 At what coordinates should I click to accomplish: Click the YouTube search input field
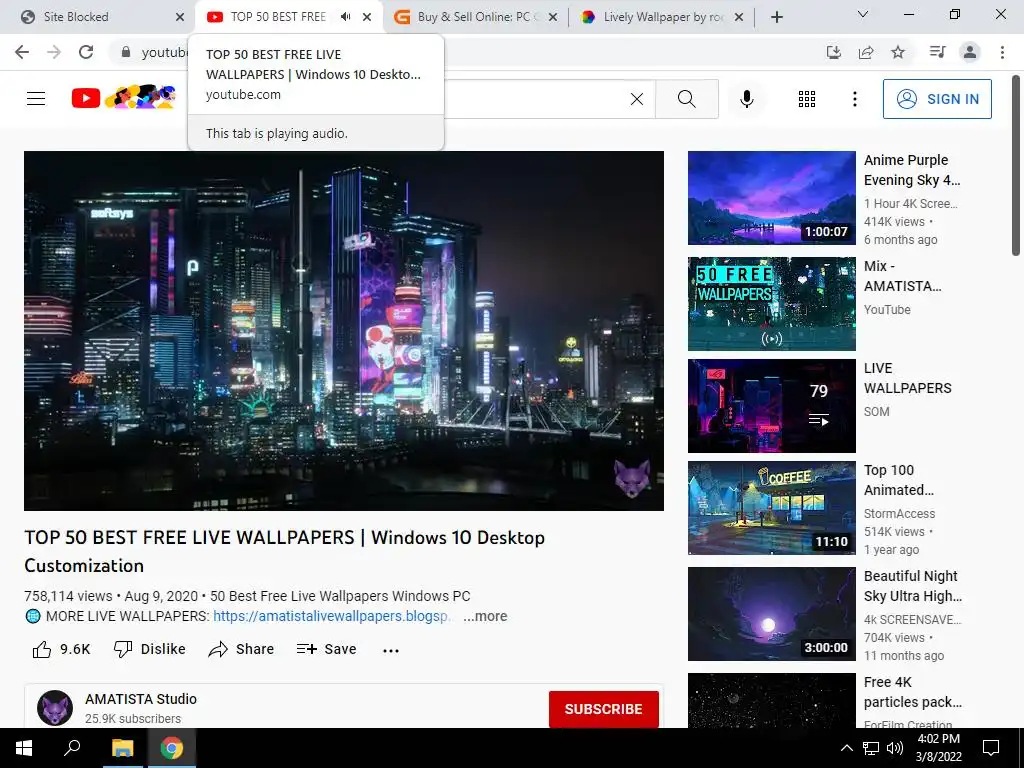(x=536, y=99)
